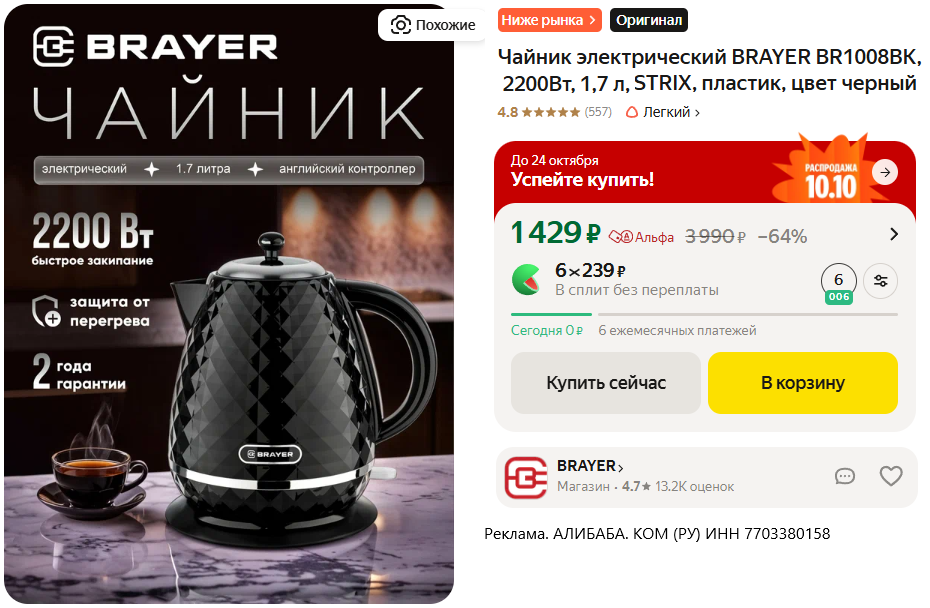The width and height of the screenshot is (930, 608).
Task: Open BRAYER store page link
Action: pos(590,466)
